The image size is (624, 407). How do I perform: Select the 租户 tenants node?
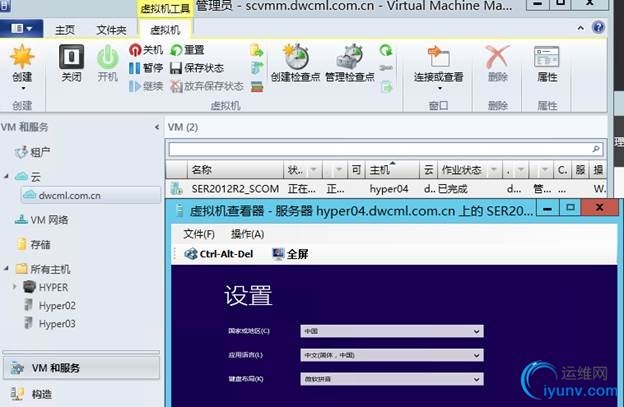(32, 152)
